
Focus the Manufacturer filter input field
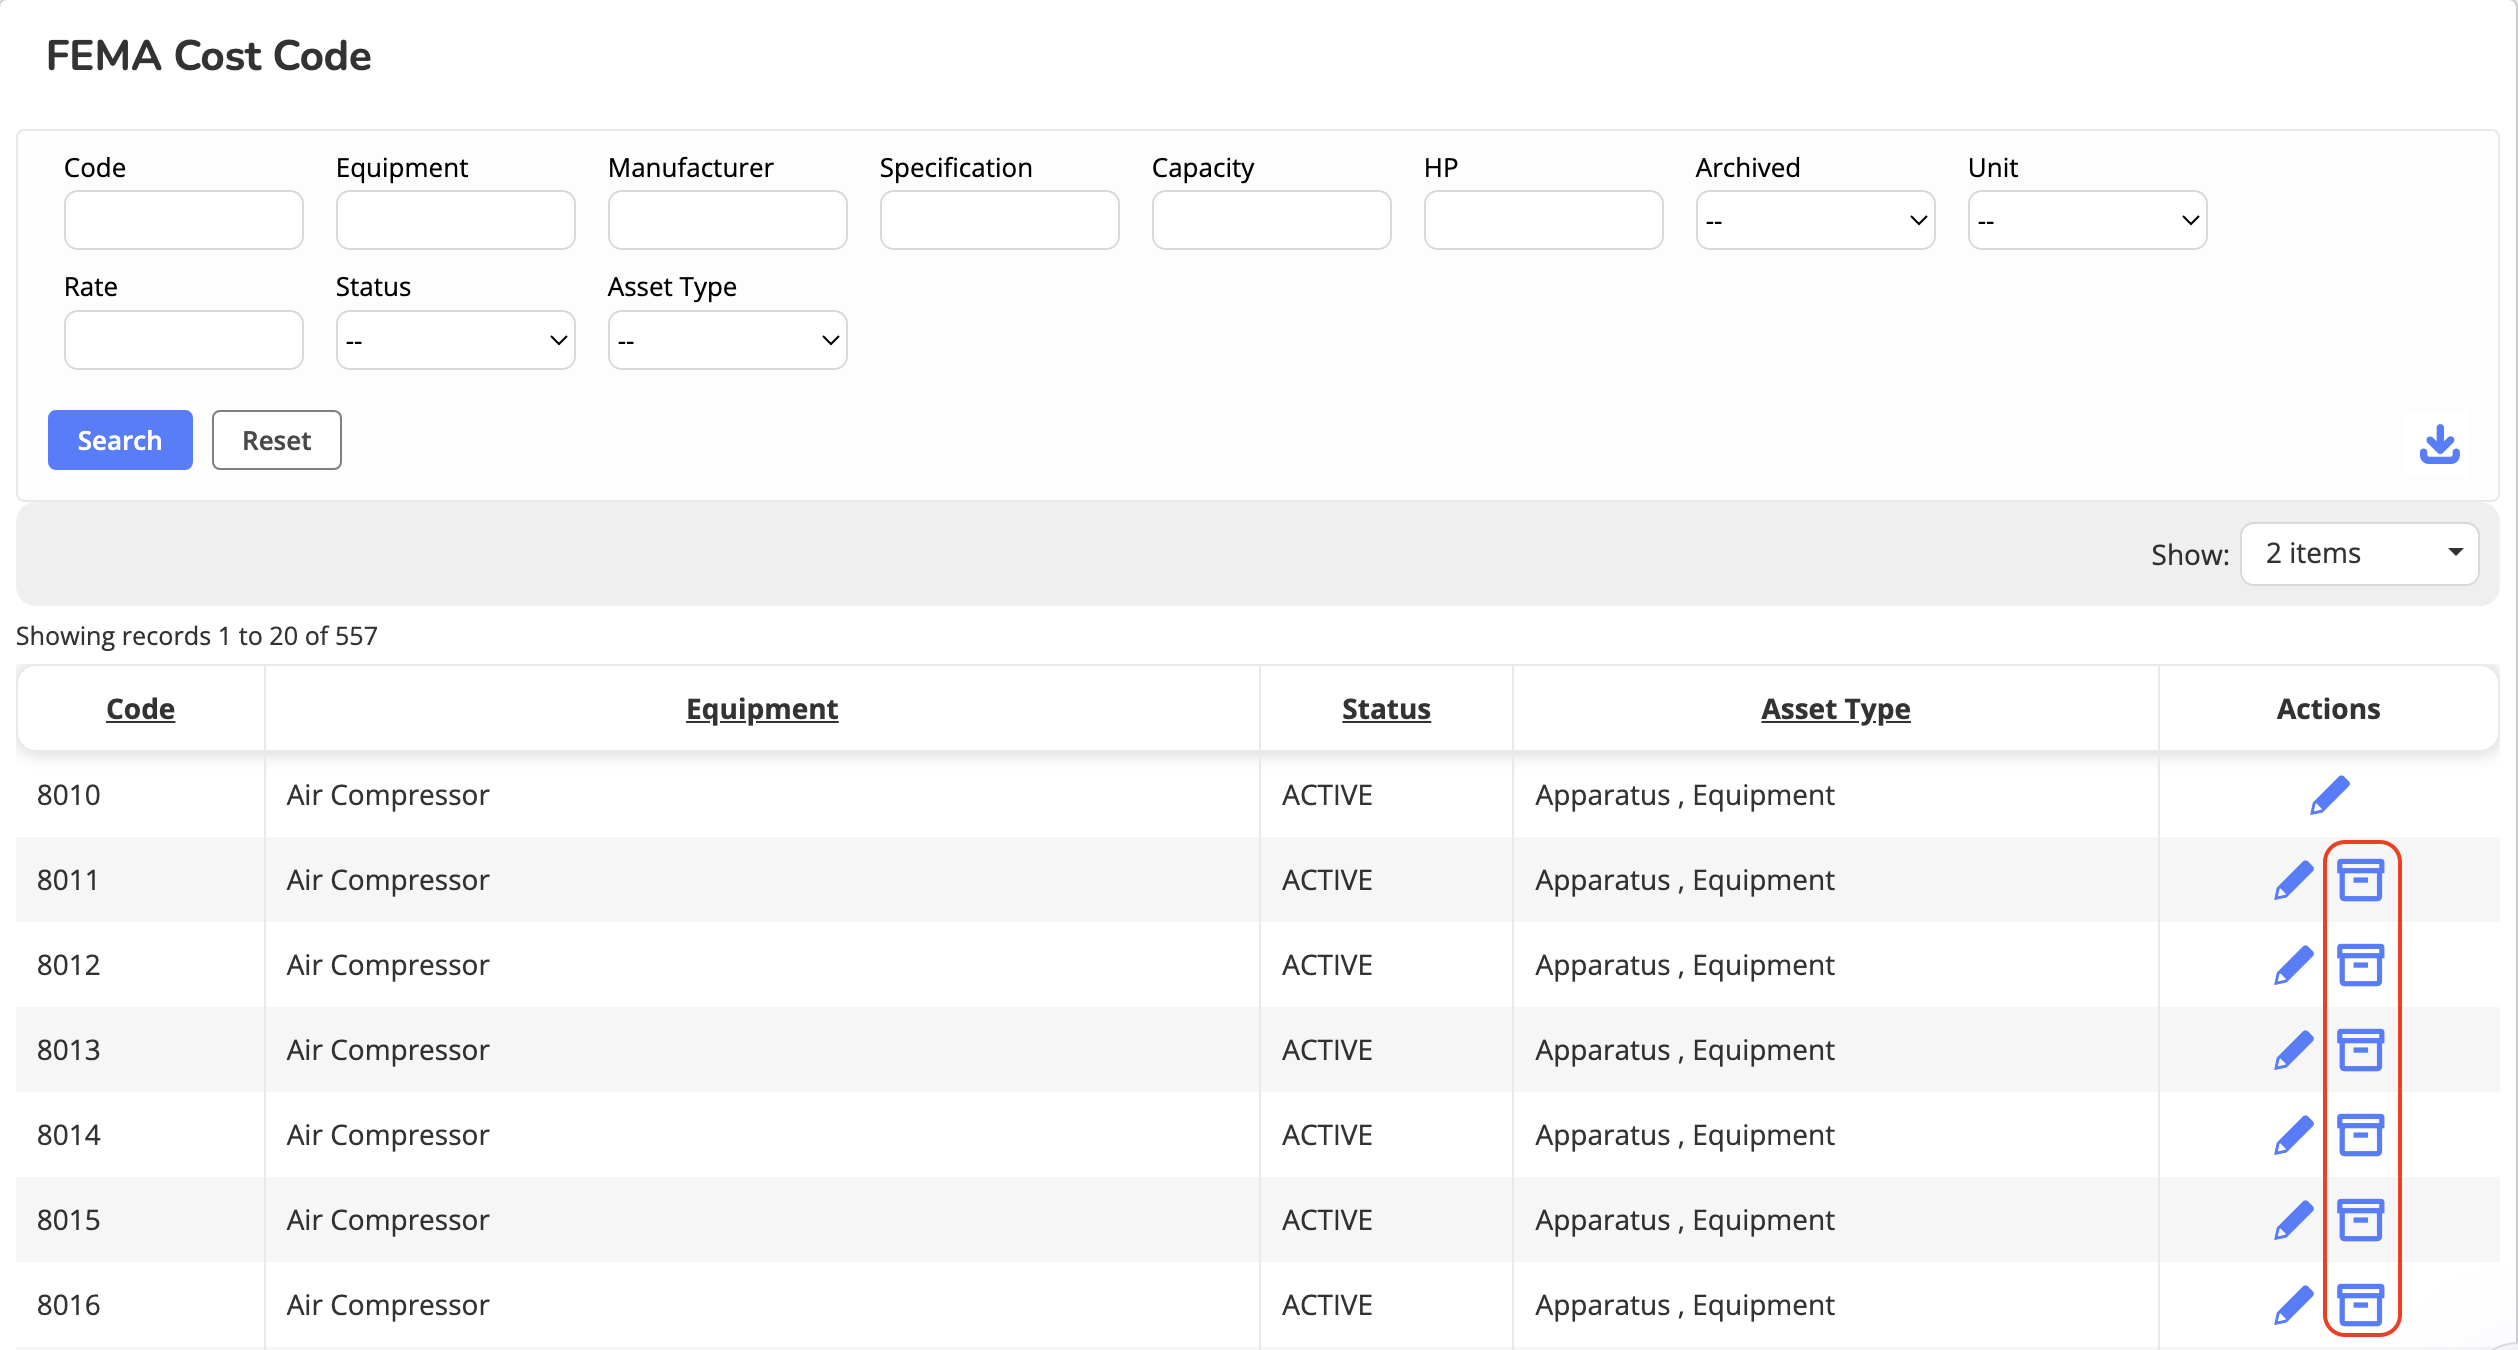(x=727, y=220)
